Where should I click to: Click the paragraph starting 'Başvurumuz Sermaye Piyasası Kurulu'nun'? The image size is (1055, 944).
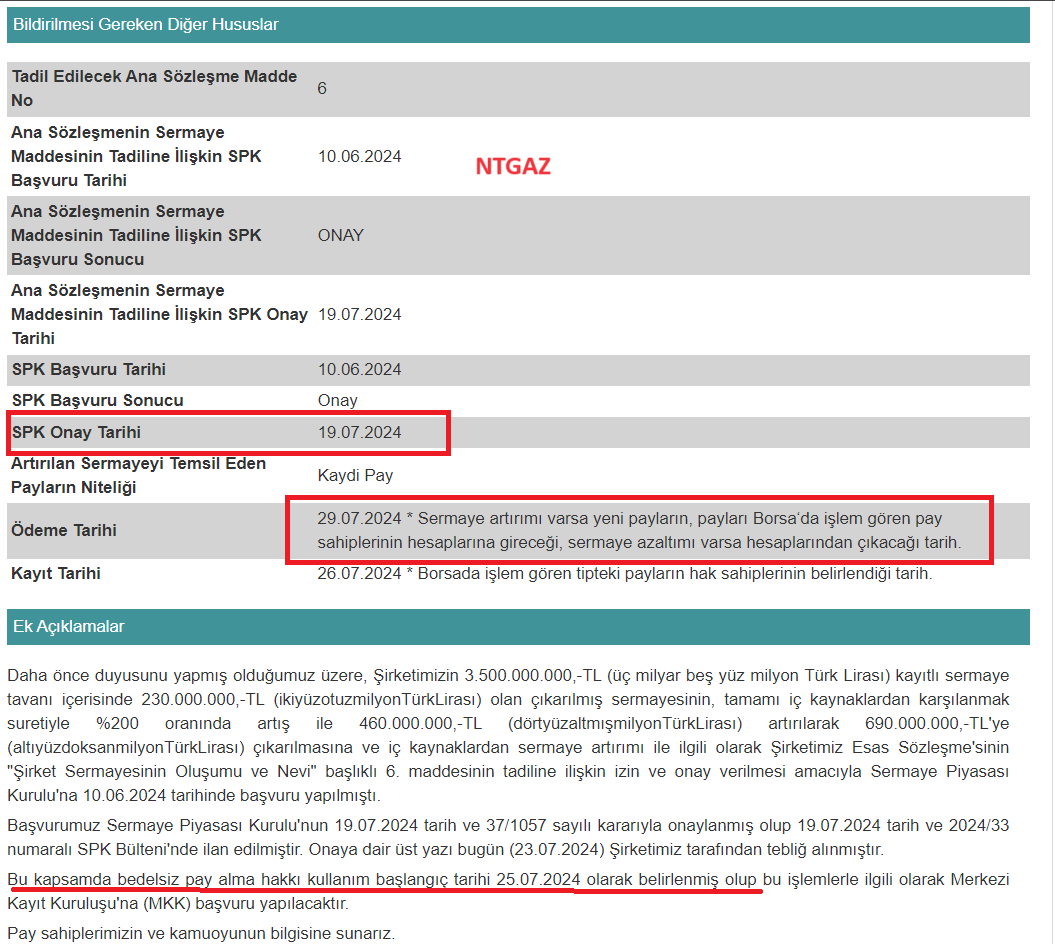pyautogui.click(x=508, y=837)
